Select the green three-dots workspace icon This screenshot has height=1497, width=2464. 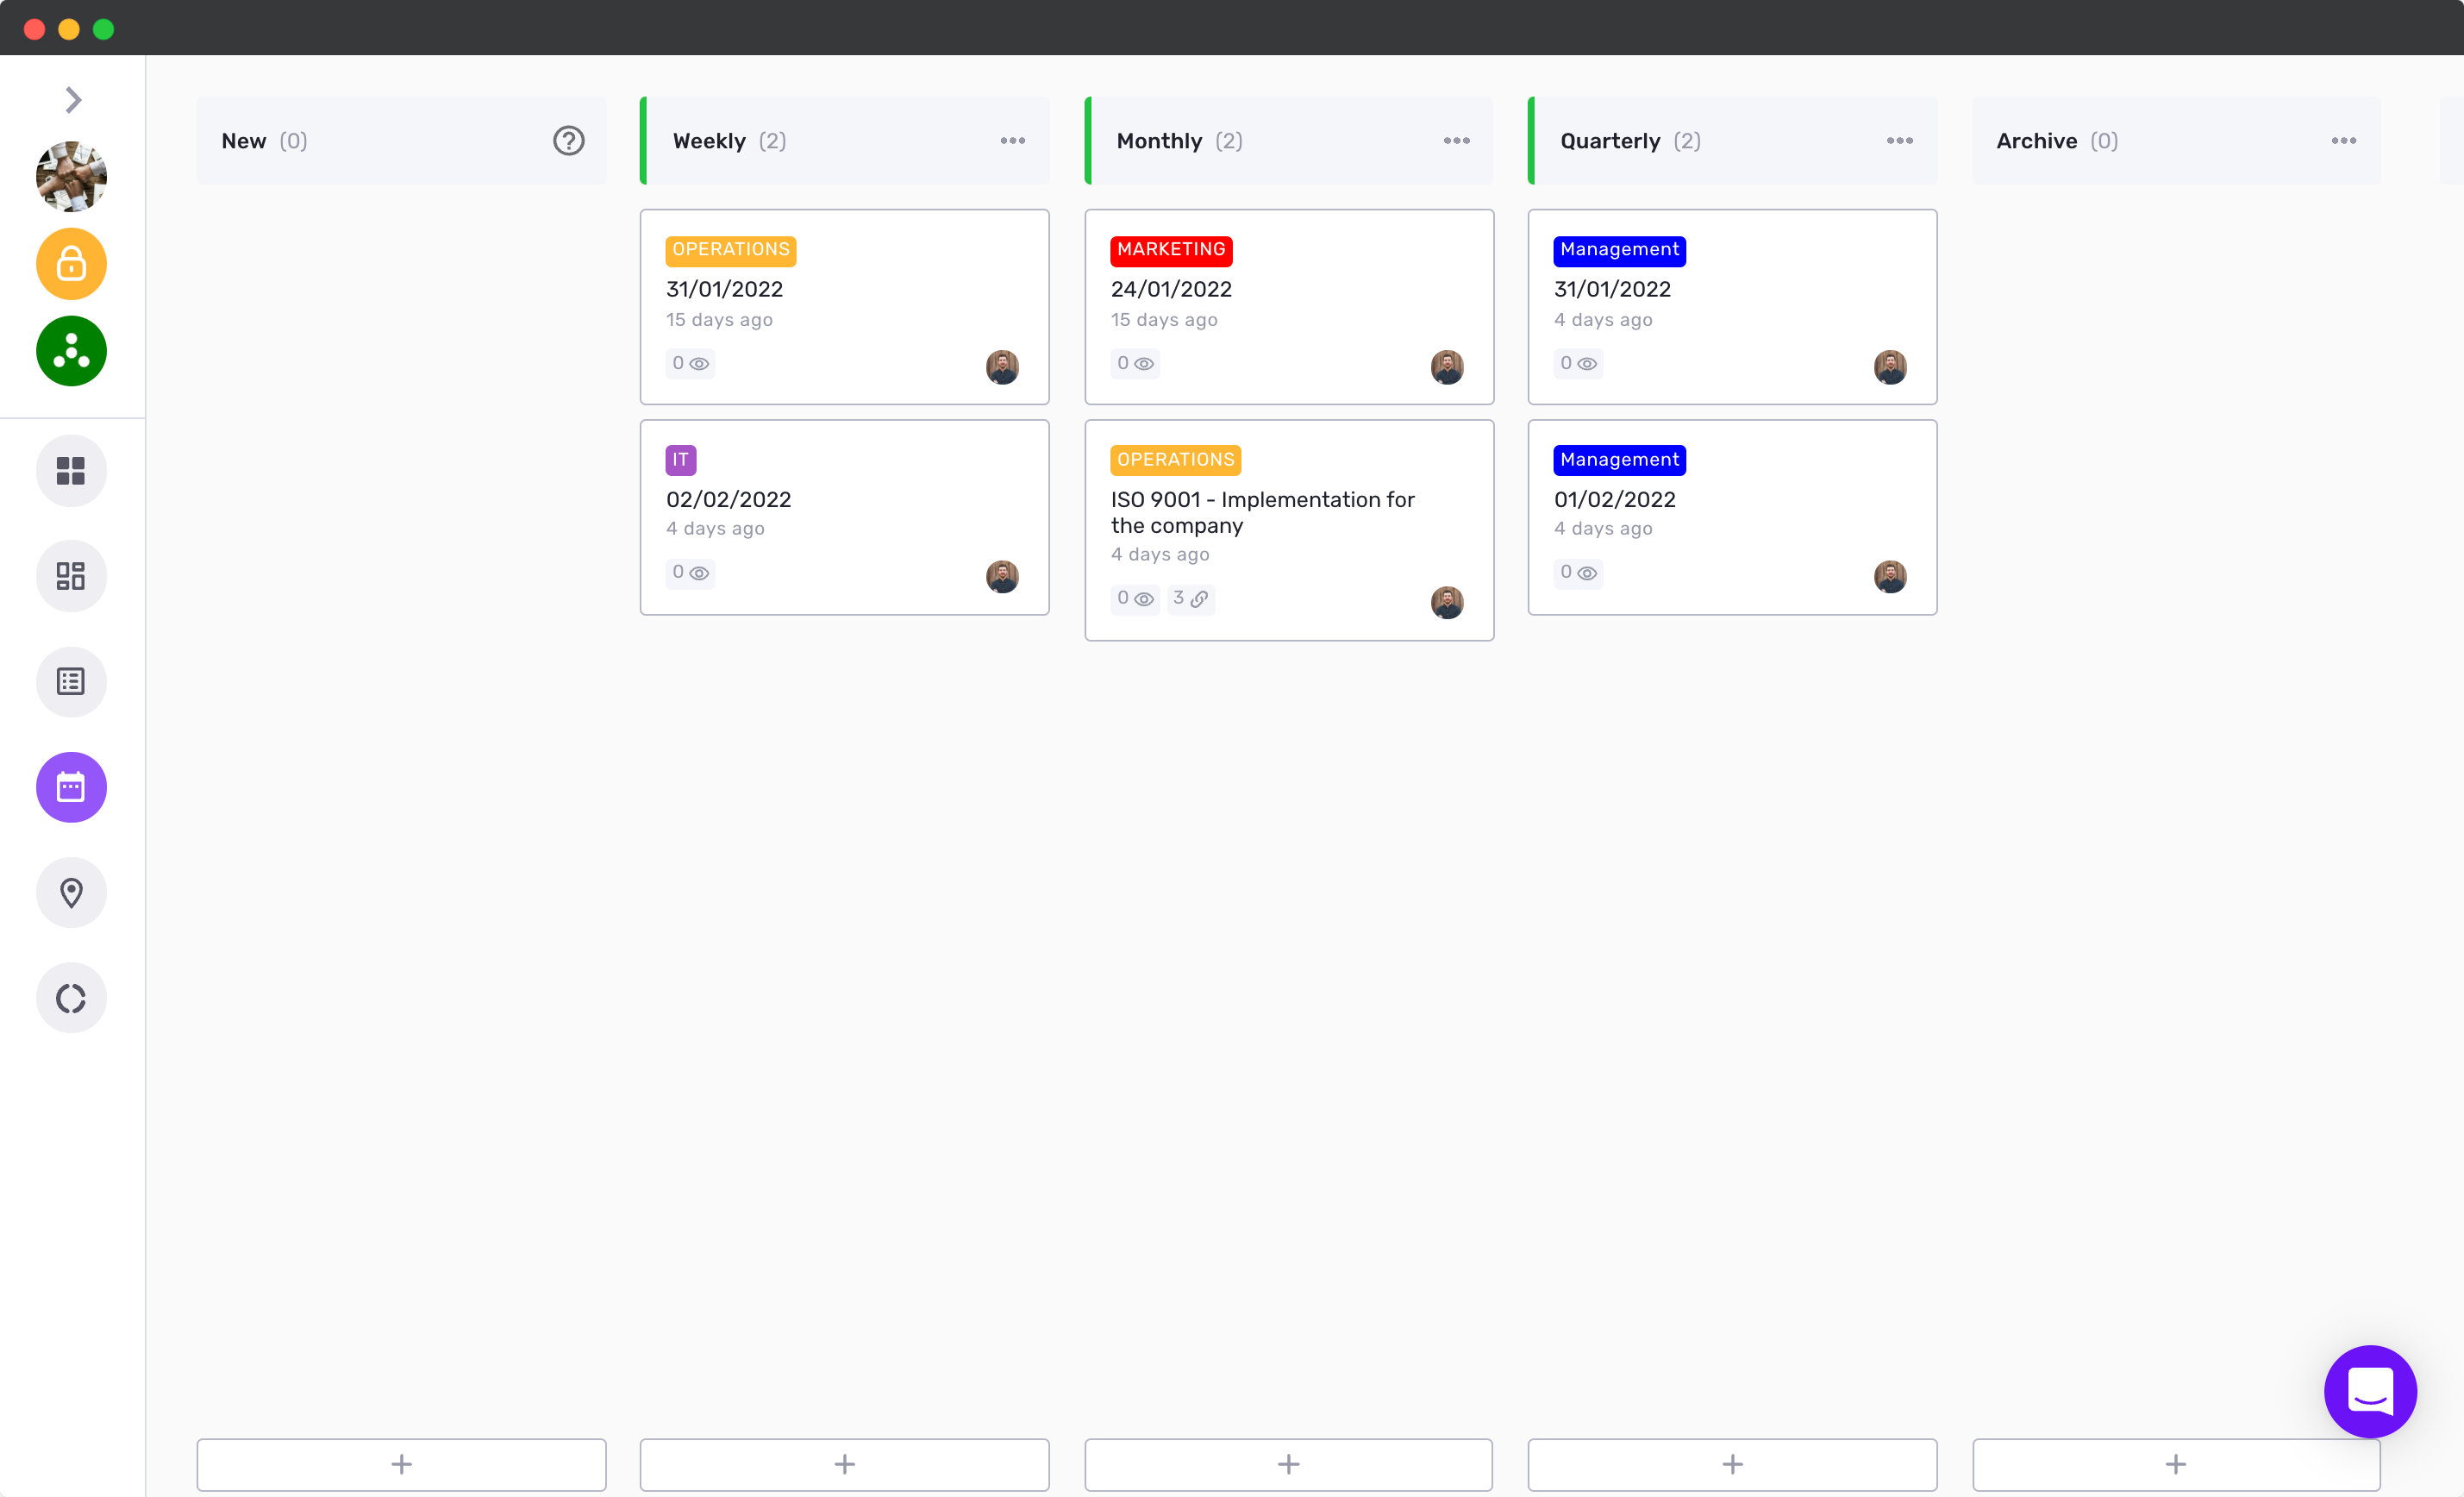click(x=71, y=351)
